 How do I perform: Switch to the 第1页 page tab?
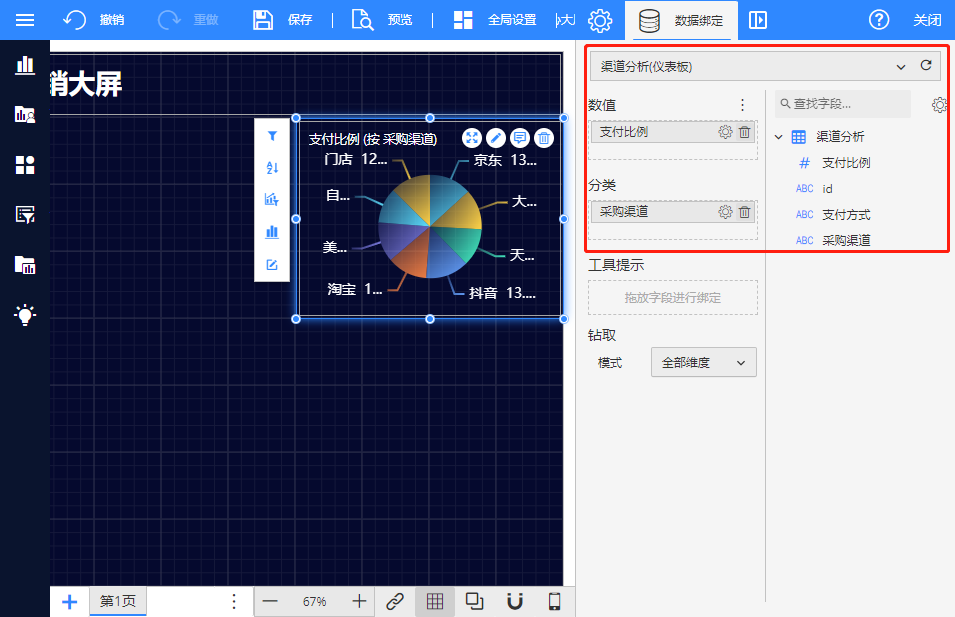(x=117, y=601)
